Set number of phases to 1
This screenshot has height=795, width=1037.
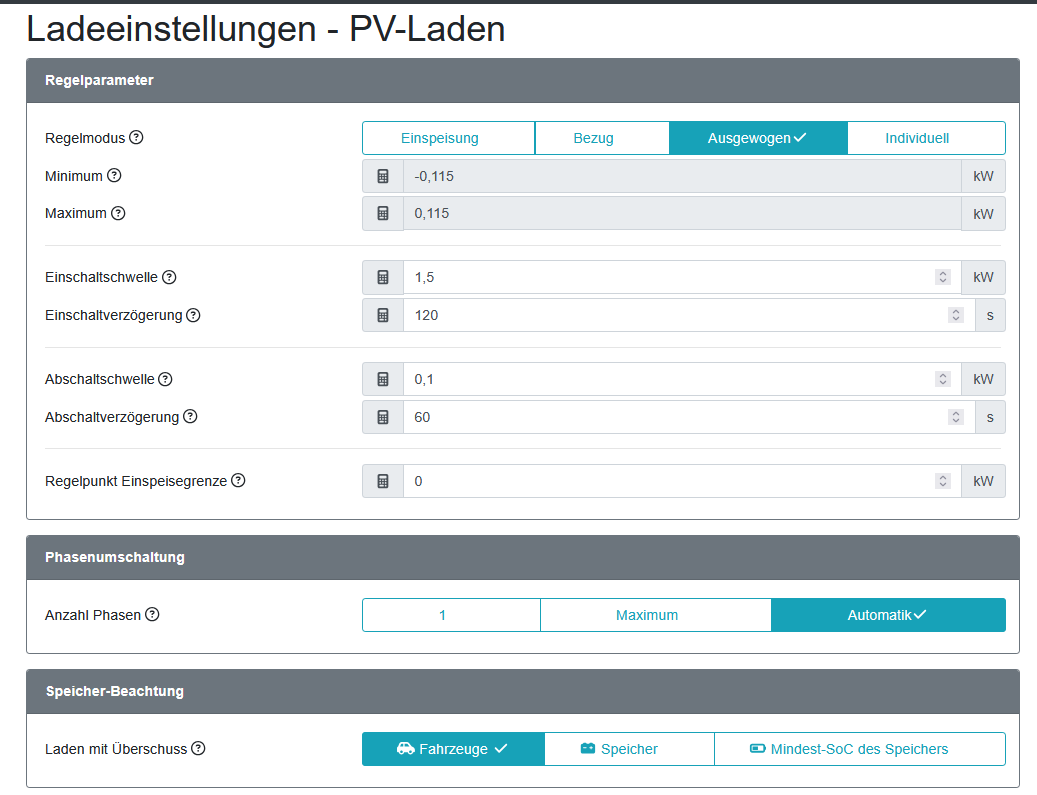pos(451,615)
